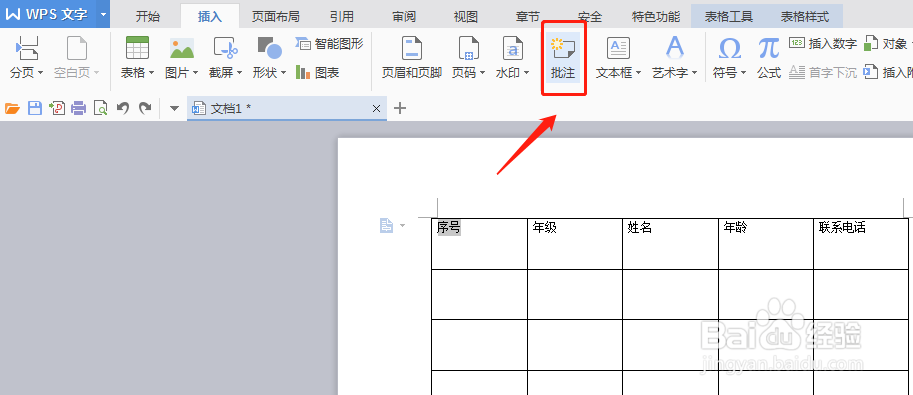Click the export to PDF icon

(x=57, y=108)
